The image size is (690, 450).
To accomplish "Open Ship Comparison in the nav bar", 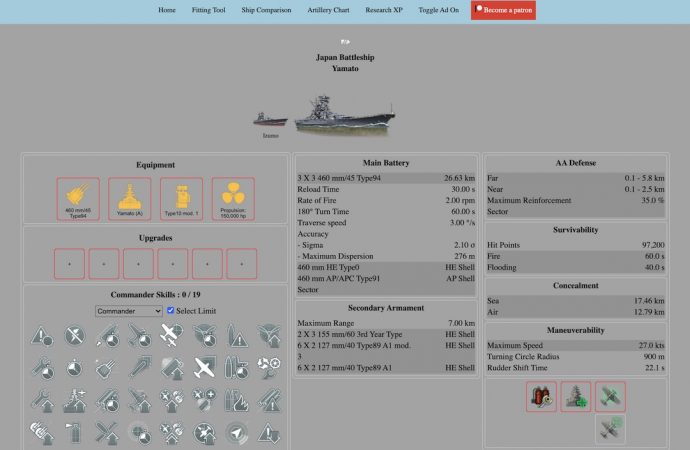I will click(266, 10).
